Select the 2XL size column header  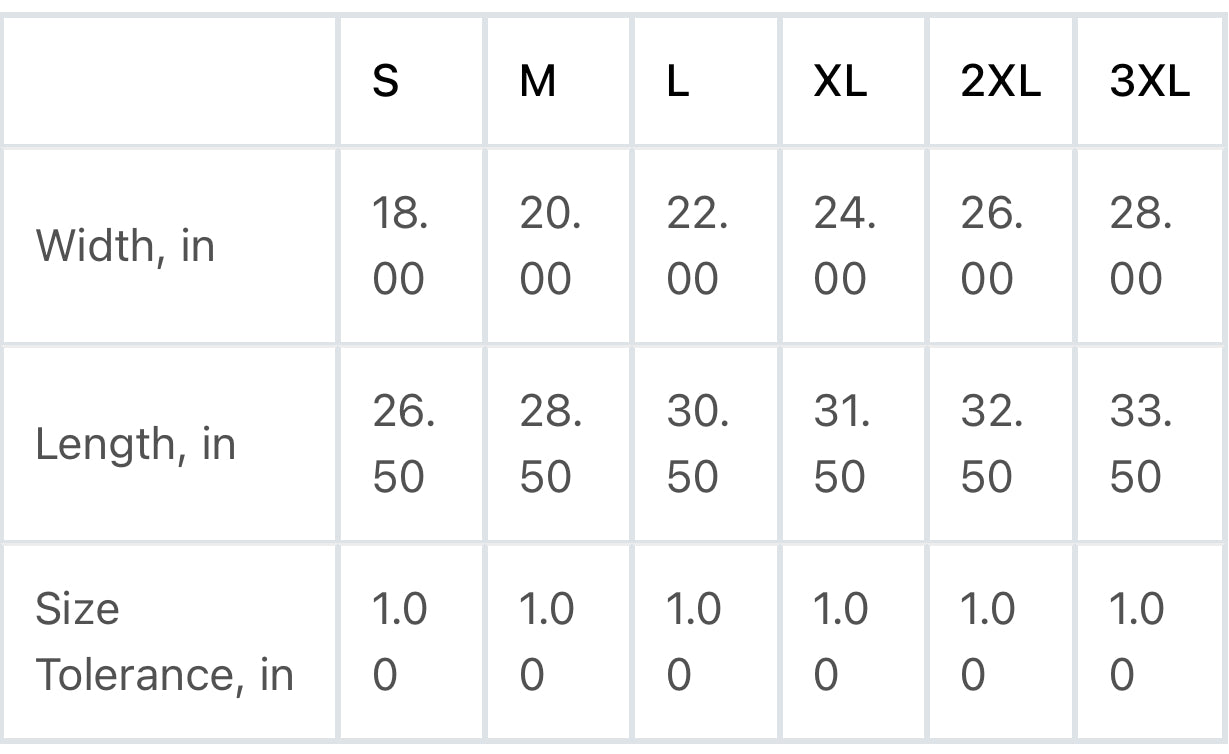1001,81
